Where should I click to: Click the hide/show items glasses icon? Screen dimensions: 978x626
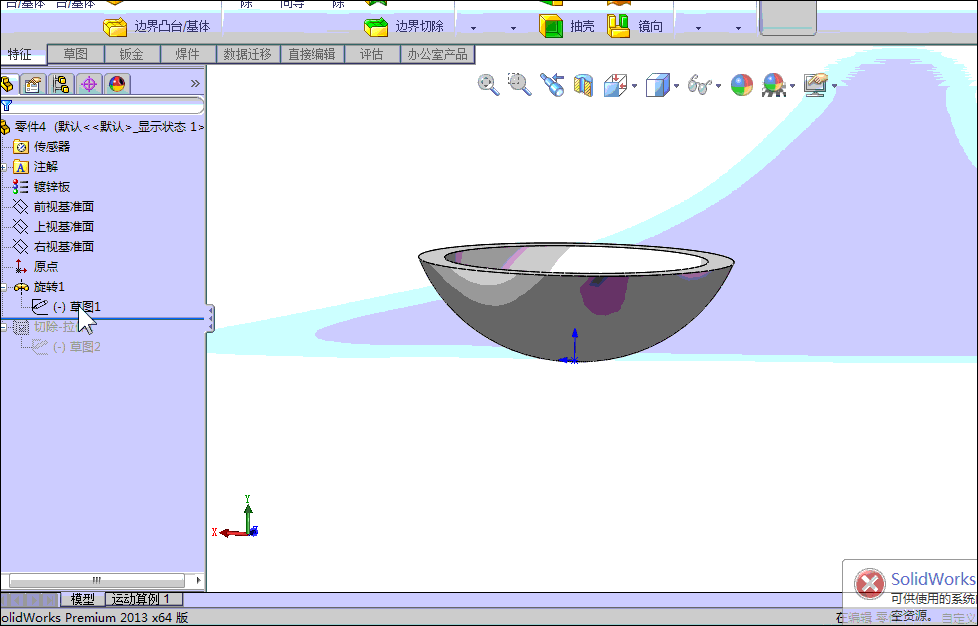point(700,84)
